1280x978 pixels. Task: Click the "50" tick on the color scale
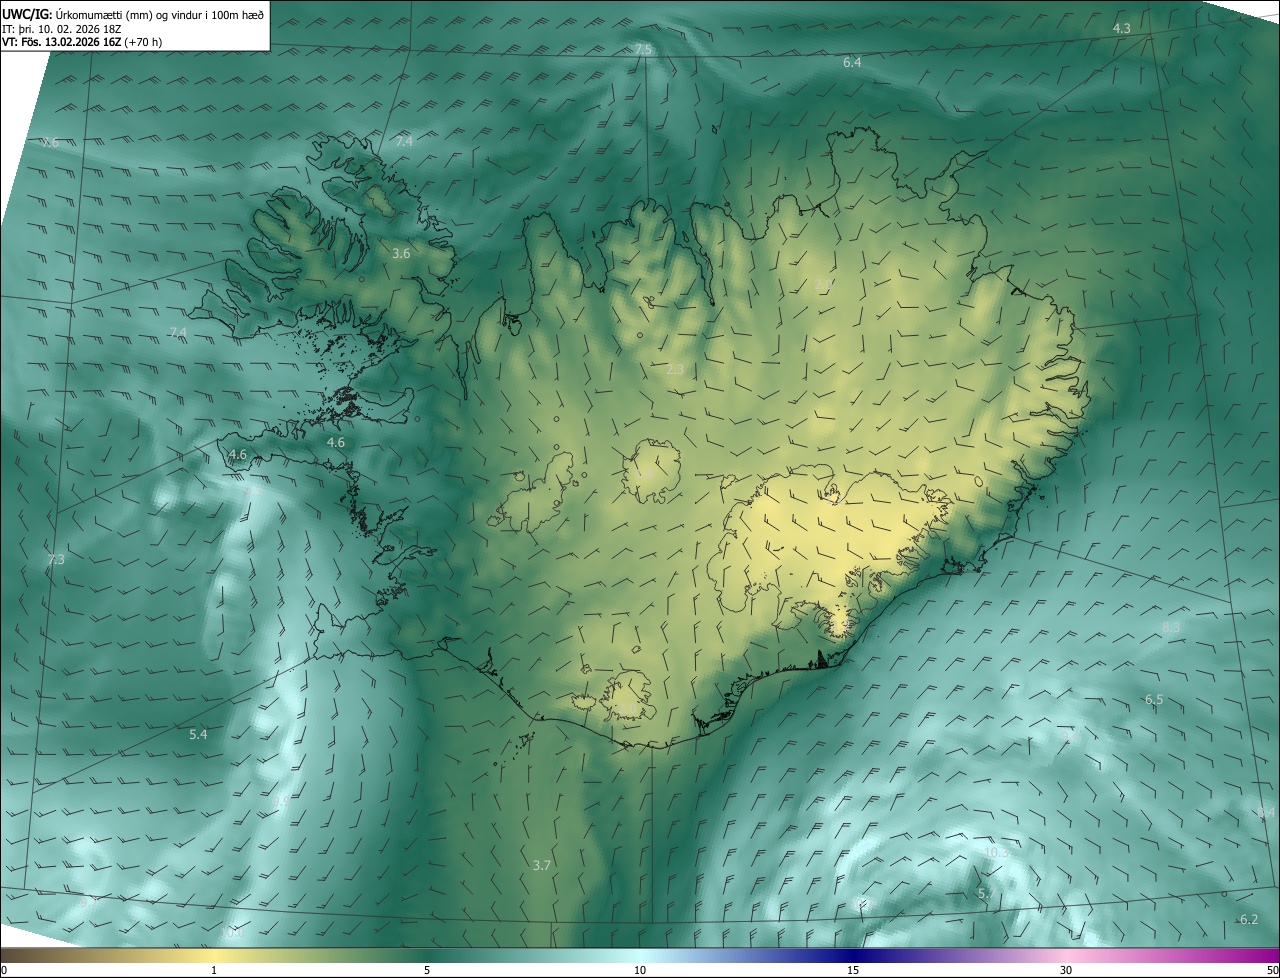[x=1272, y=971]
